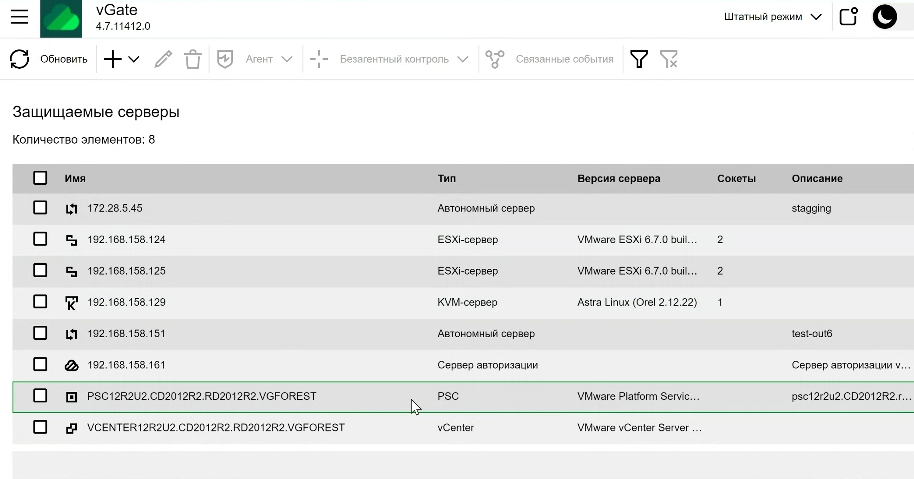Toggle dark mode moon icon
The image size is (914, 479).
tap(884, 17)
